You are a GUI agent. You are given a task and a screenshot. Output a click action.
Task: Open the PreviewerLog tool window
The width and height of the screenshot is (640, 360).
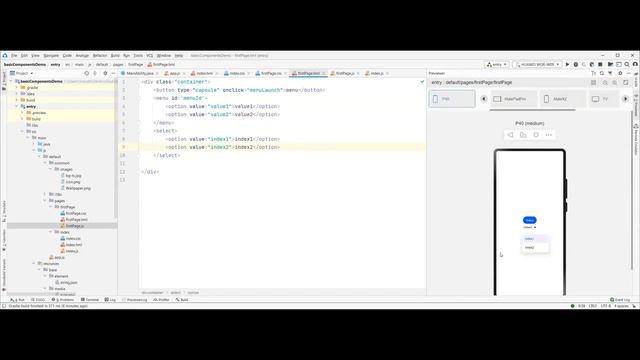coord(134,300)
